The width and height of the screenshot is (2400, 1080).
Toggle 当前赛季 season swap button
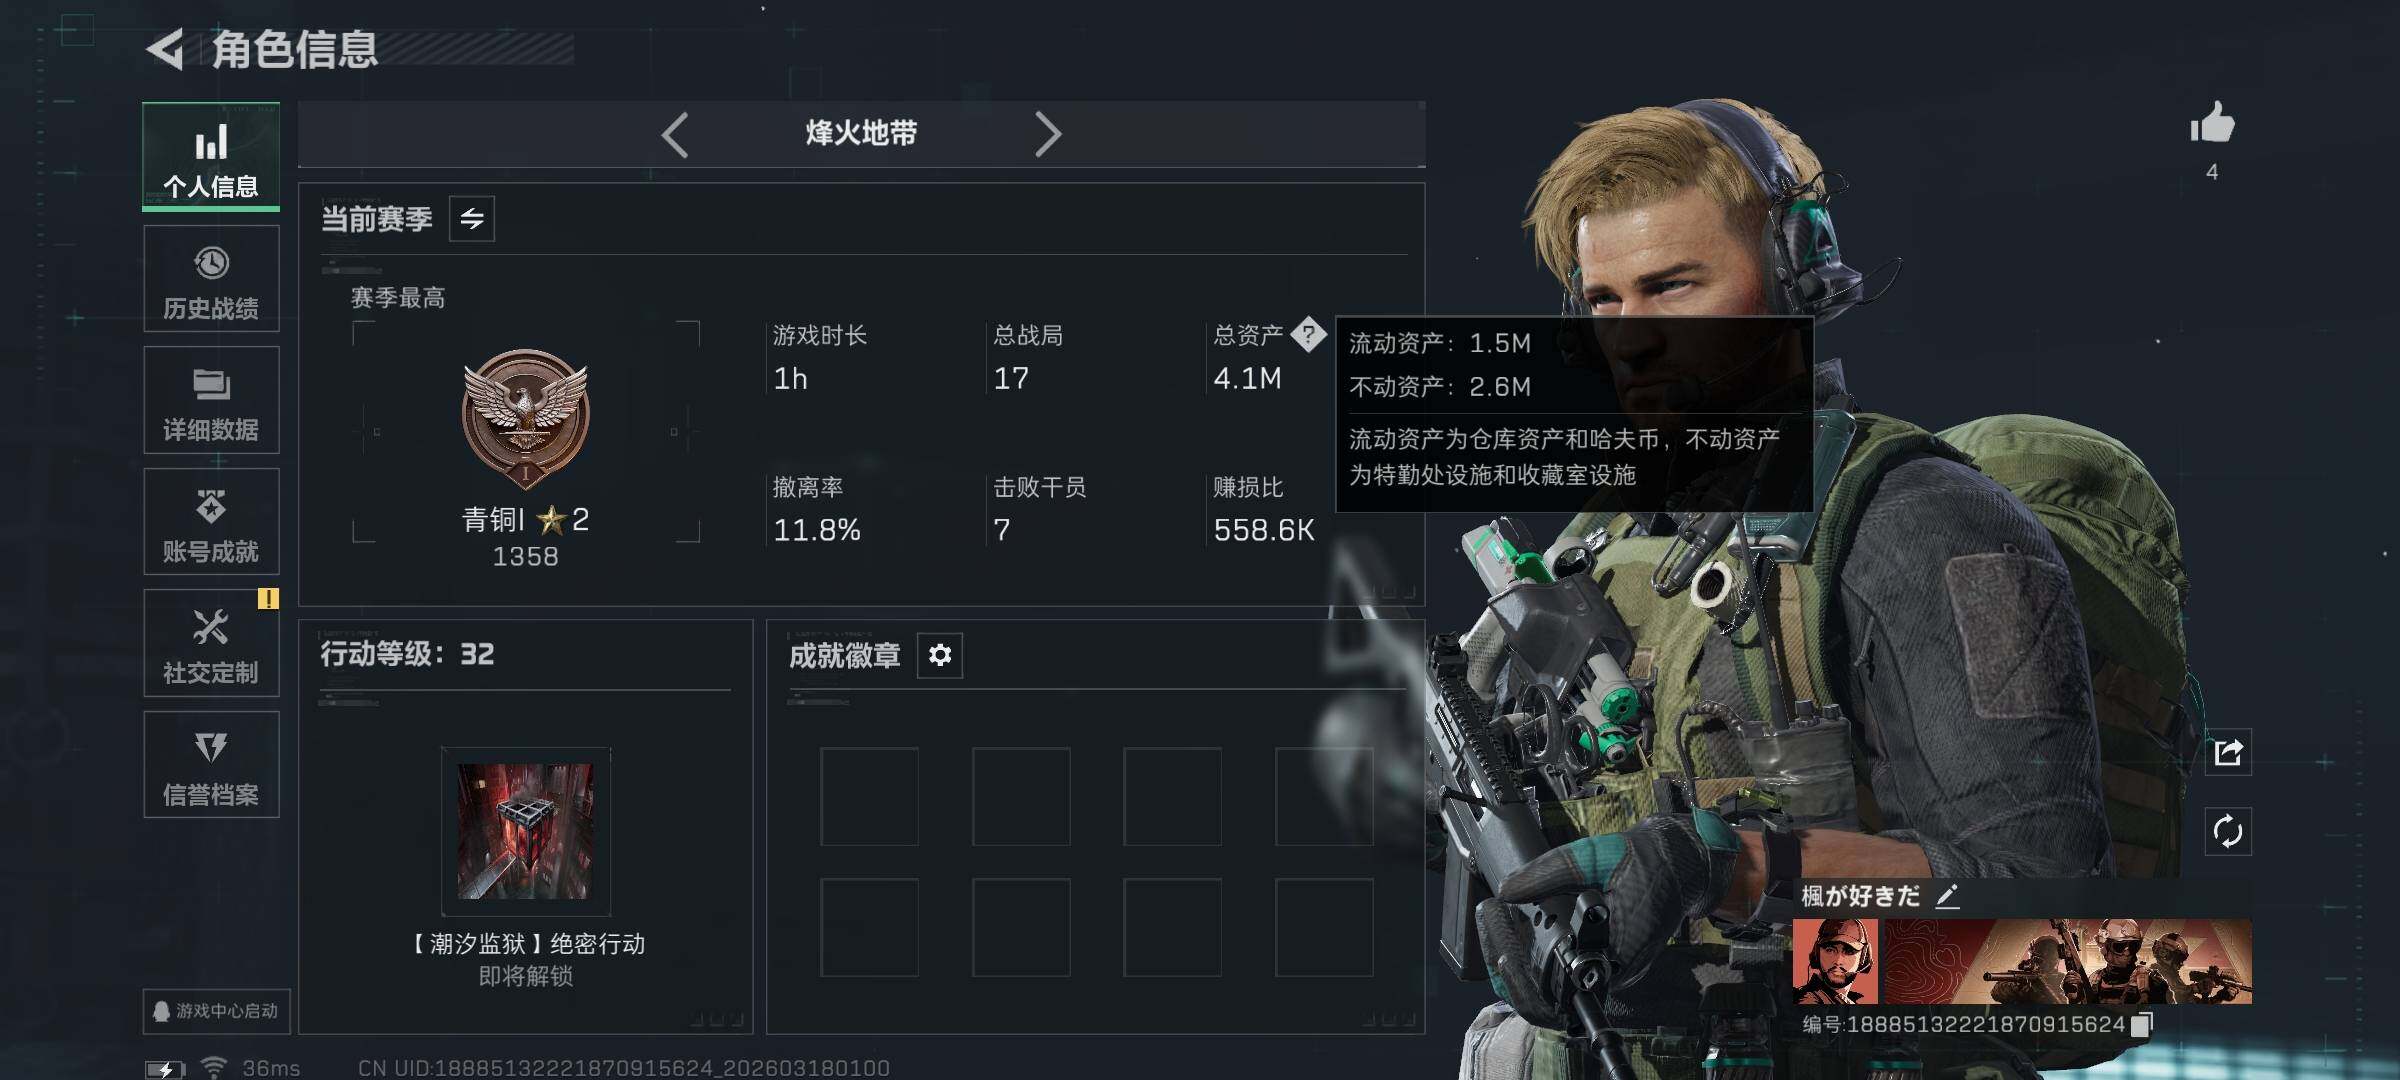click(x=472, y=218)
